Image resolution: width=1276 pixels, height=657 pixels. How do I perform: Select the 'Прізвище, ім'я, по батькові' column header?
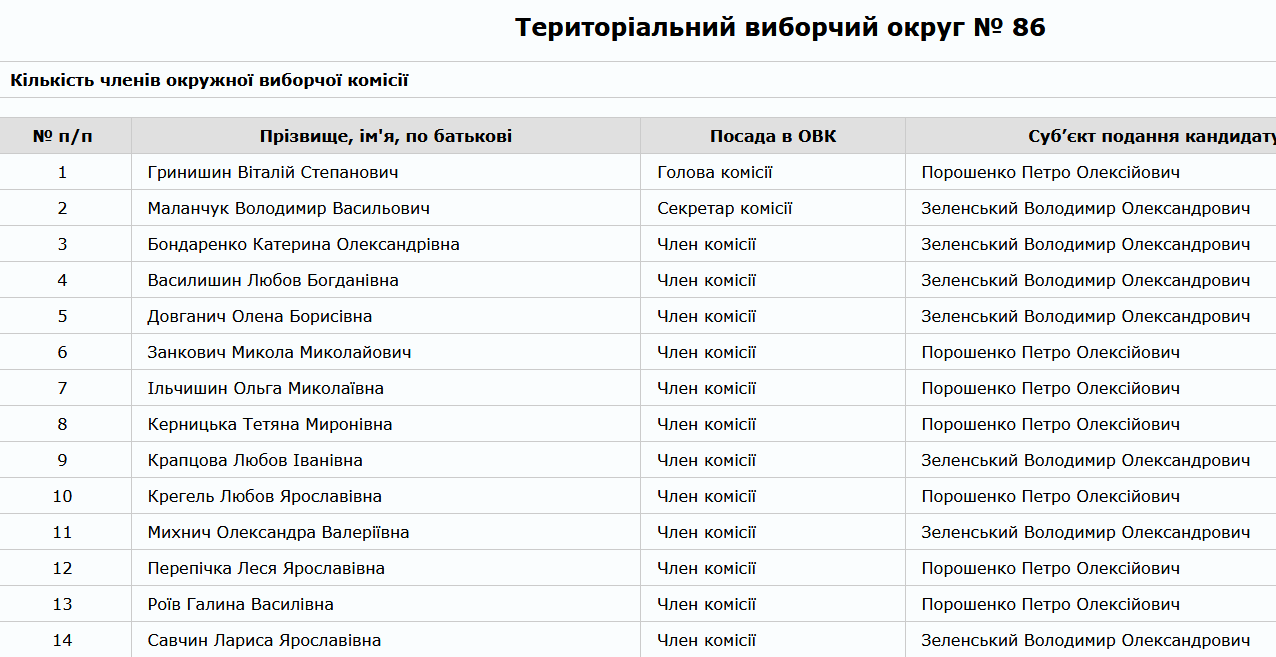(385, 136)
